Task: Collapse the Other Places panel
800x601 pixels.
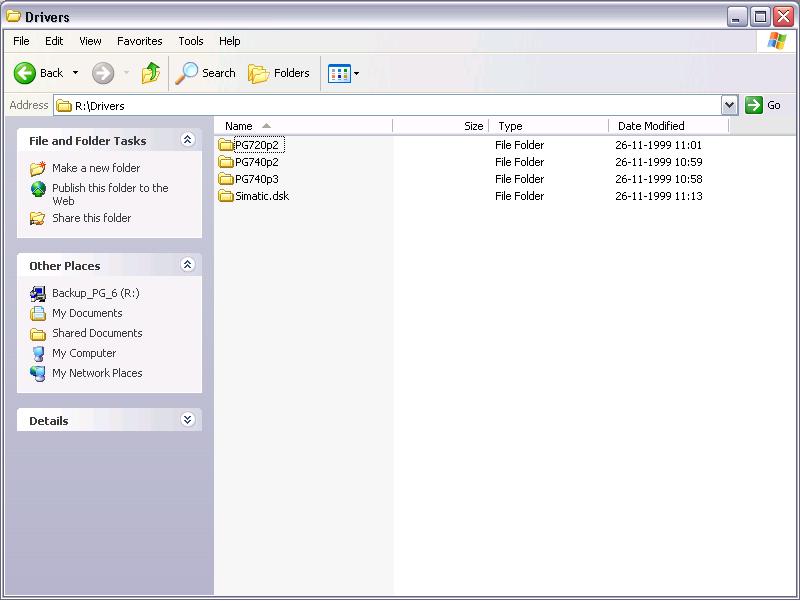Action: [187, 265]
